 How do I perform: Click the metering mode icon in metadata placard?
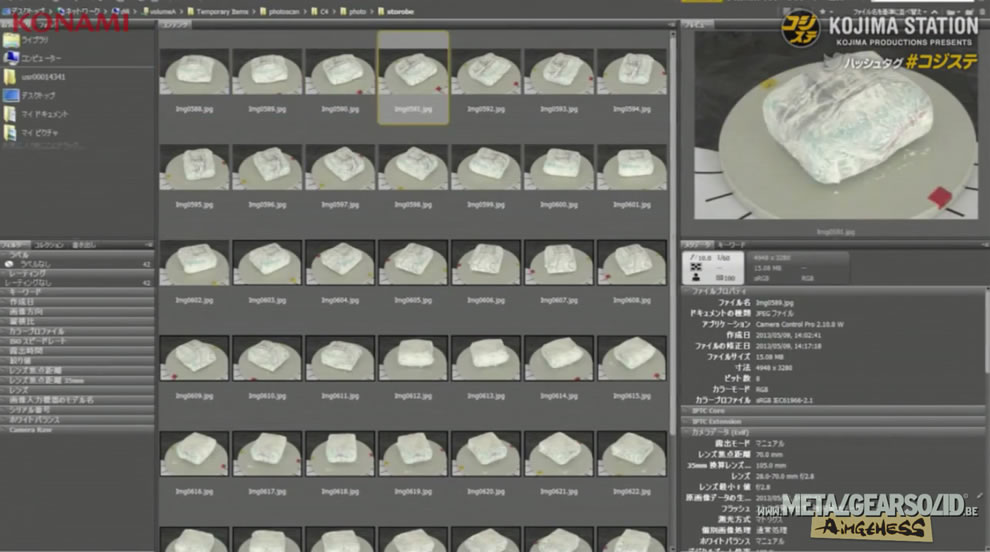696,267
